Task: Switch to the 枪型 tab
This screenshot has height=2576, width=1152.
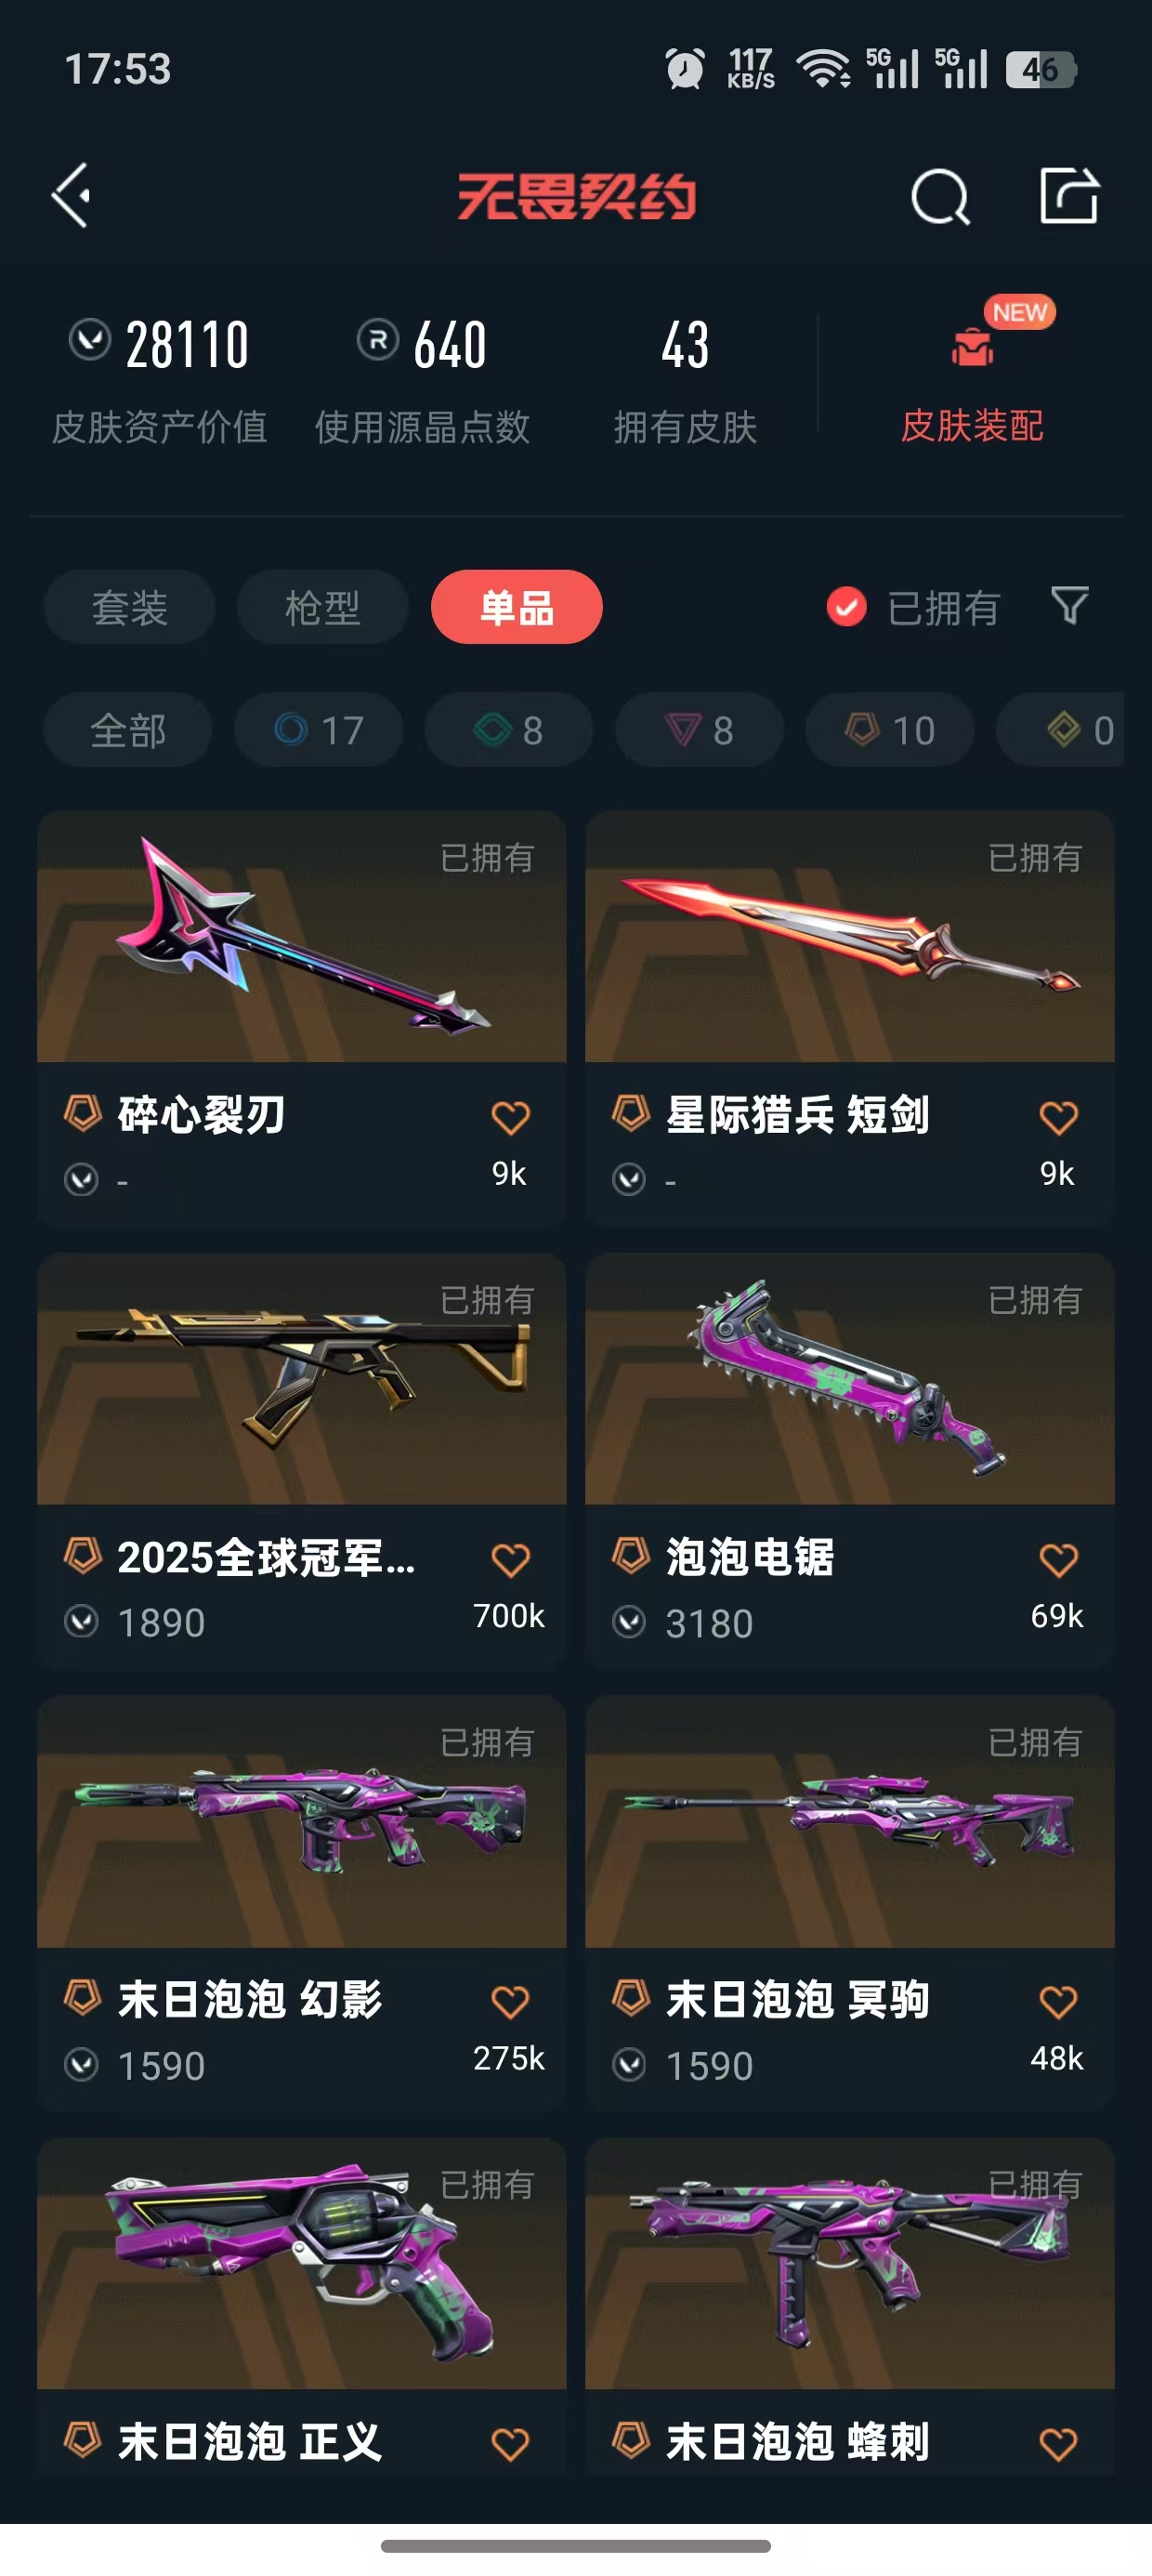Action: [x=323, y=607]
